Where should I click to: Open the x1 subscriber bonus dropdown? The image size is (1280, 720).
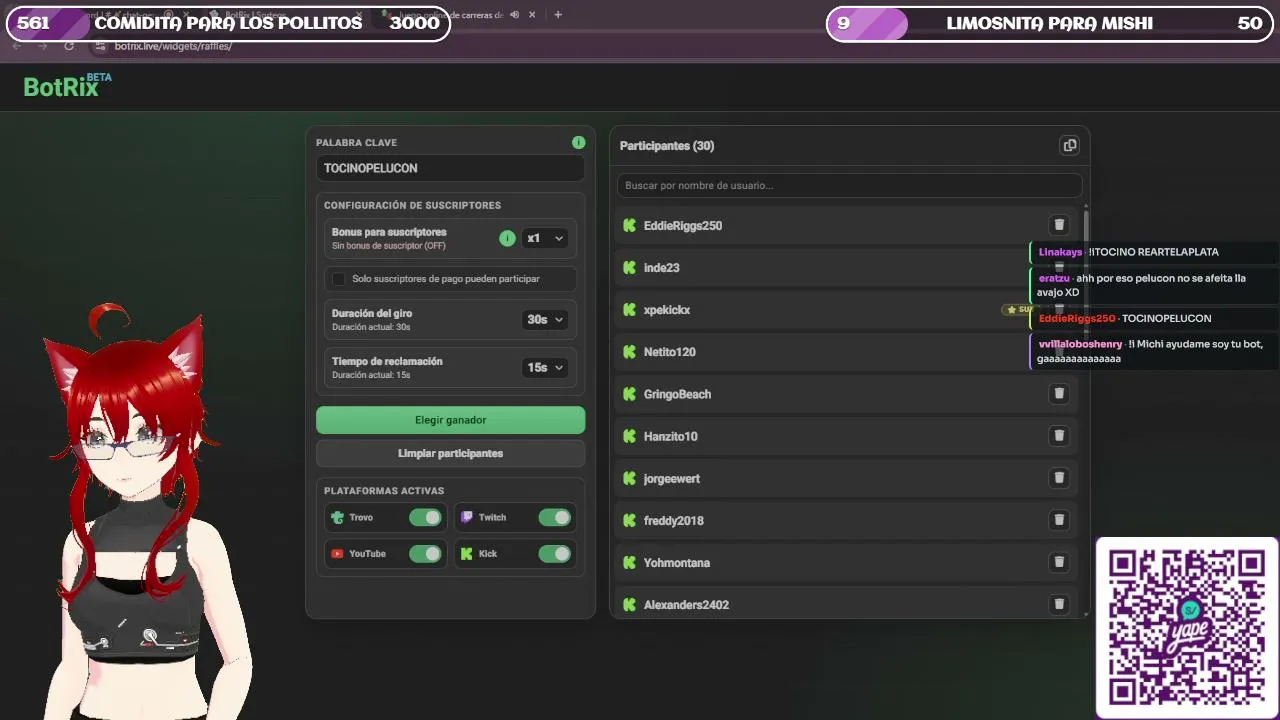pyautogui.click(x=545, y=238)
